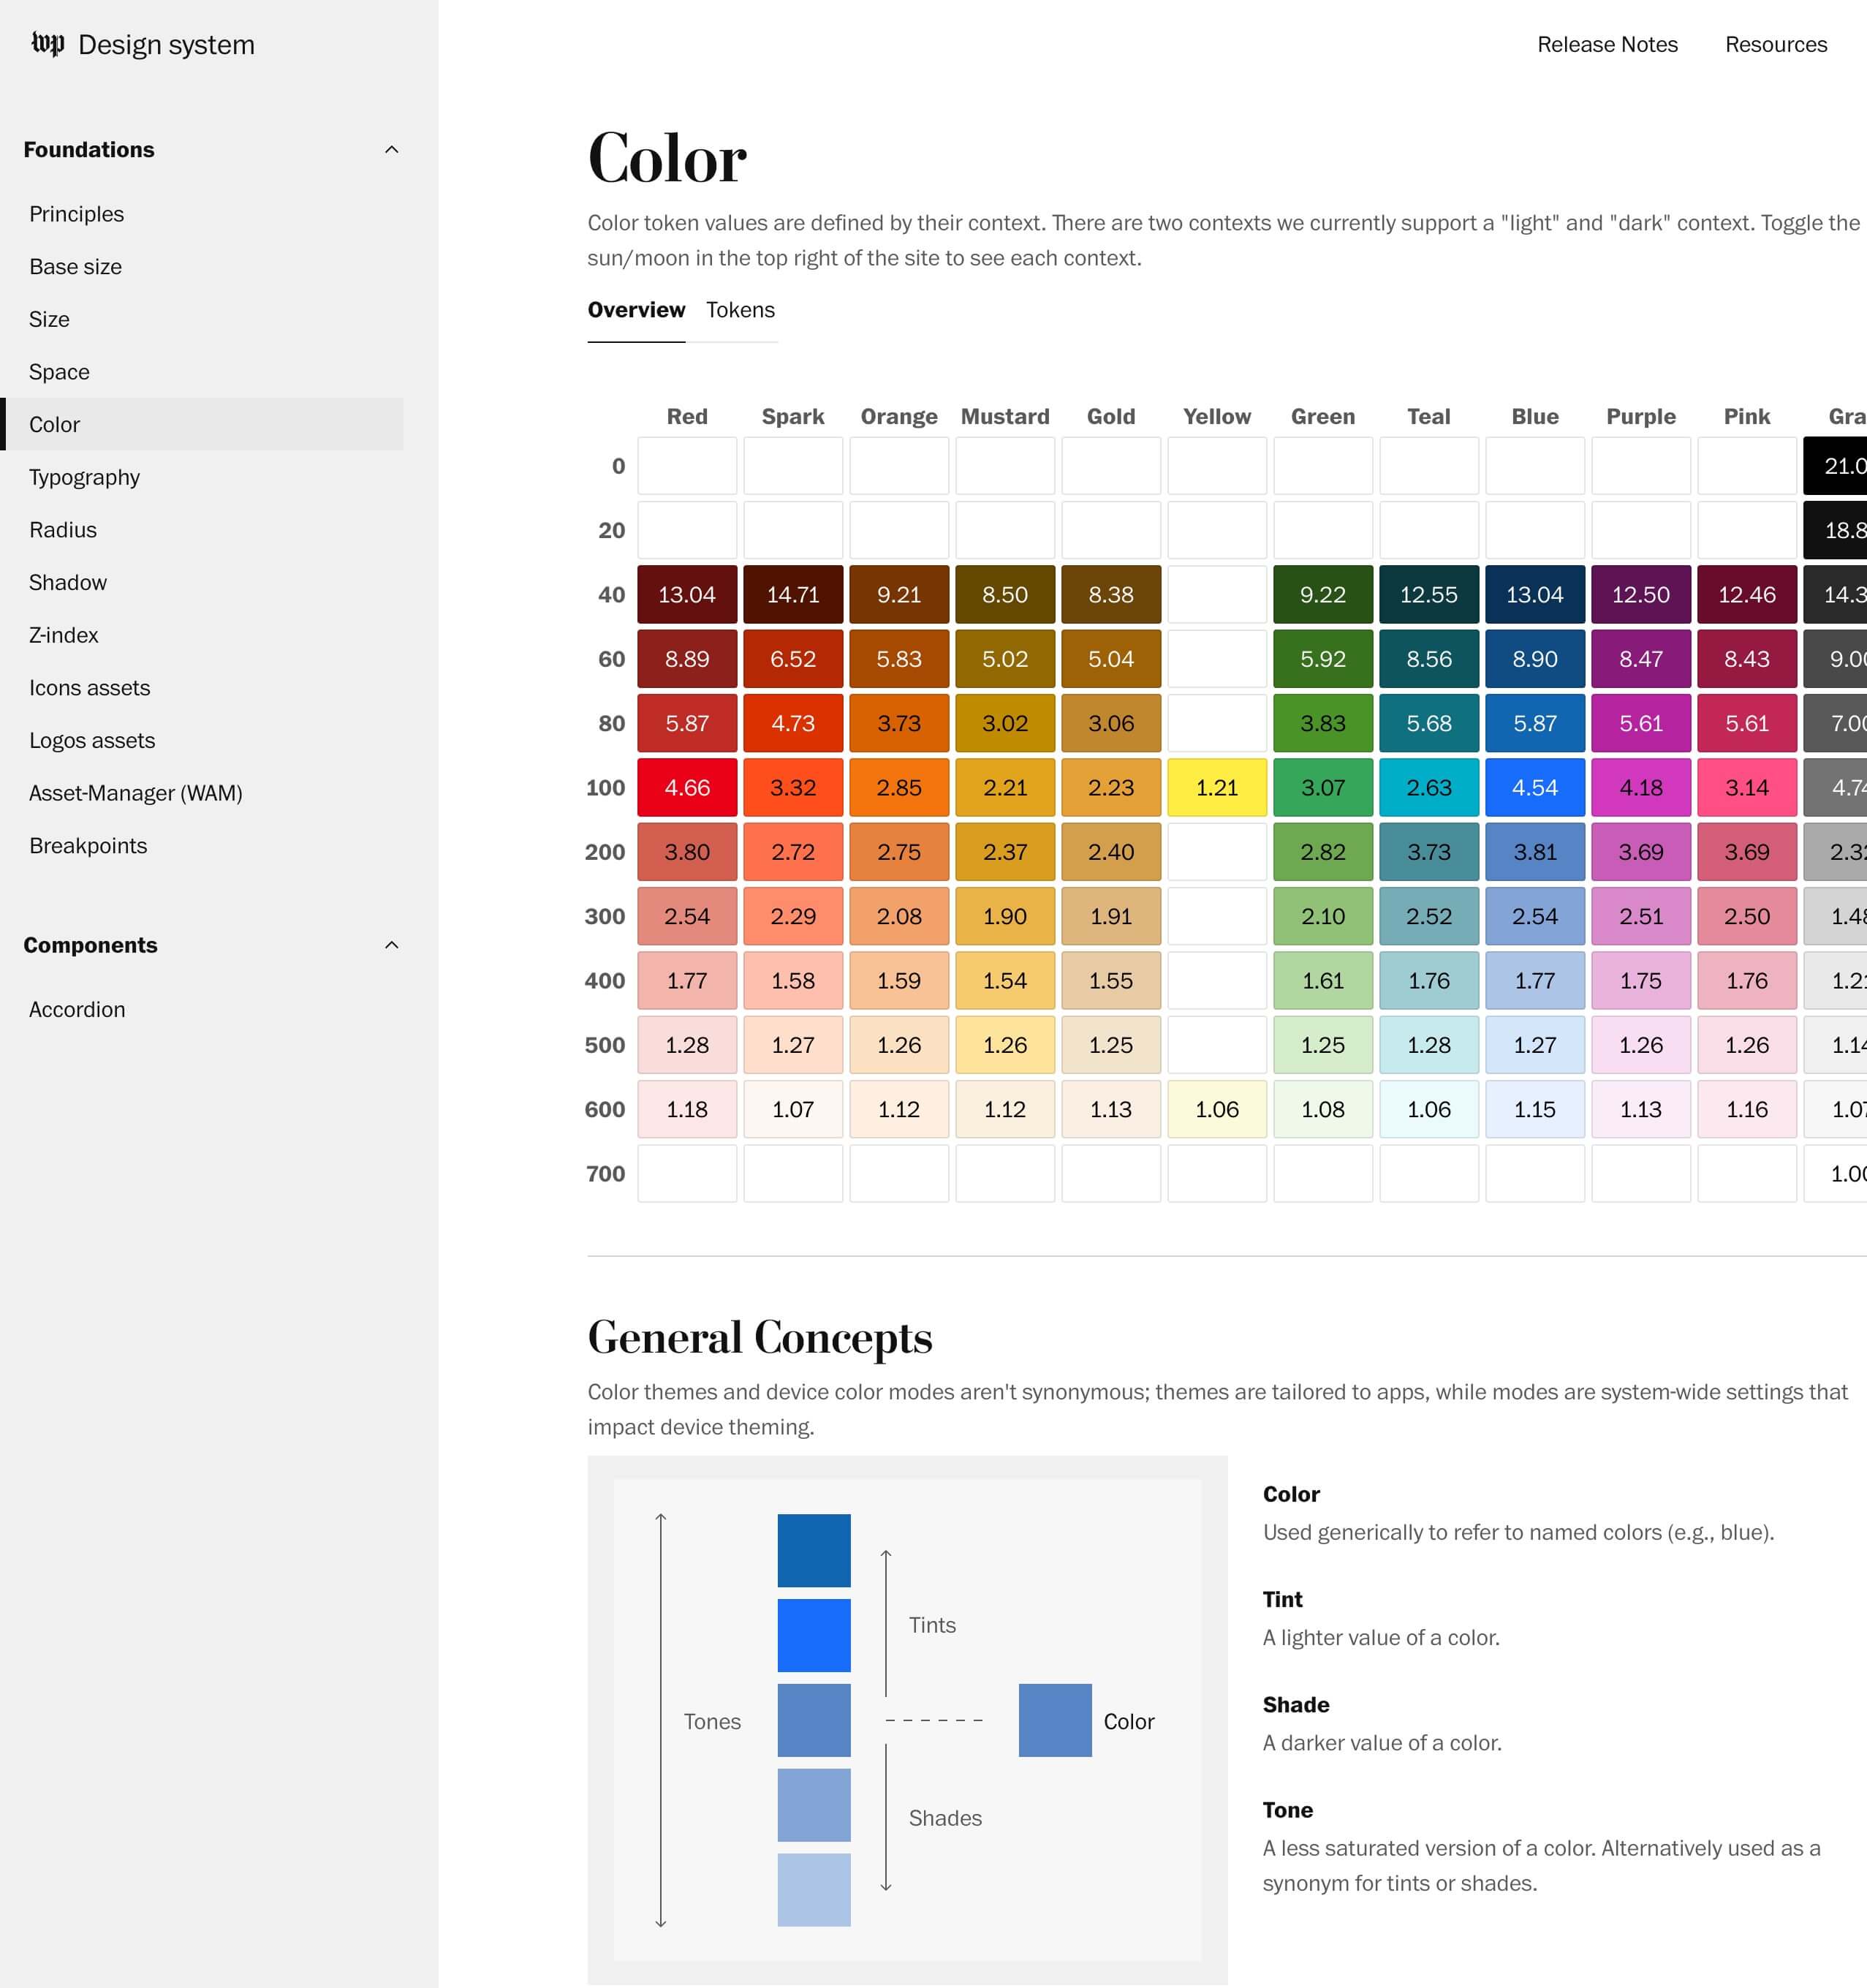The image size is (1867, 1988).
Task: Click the Color square in the diagram
Action: click(1055, 1721)
